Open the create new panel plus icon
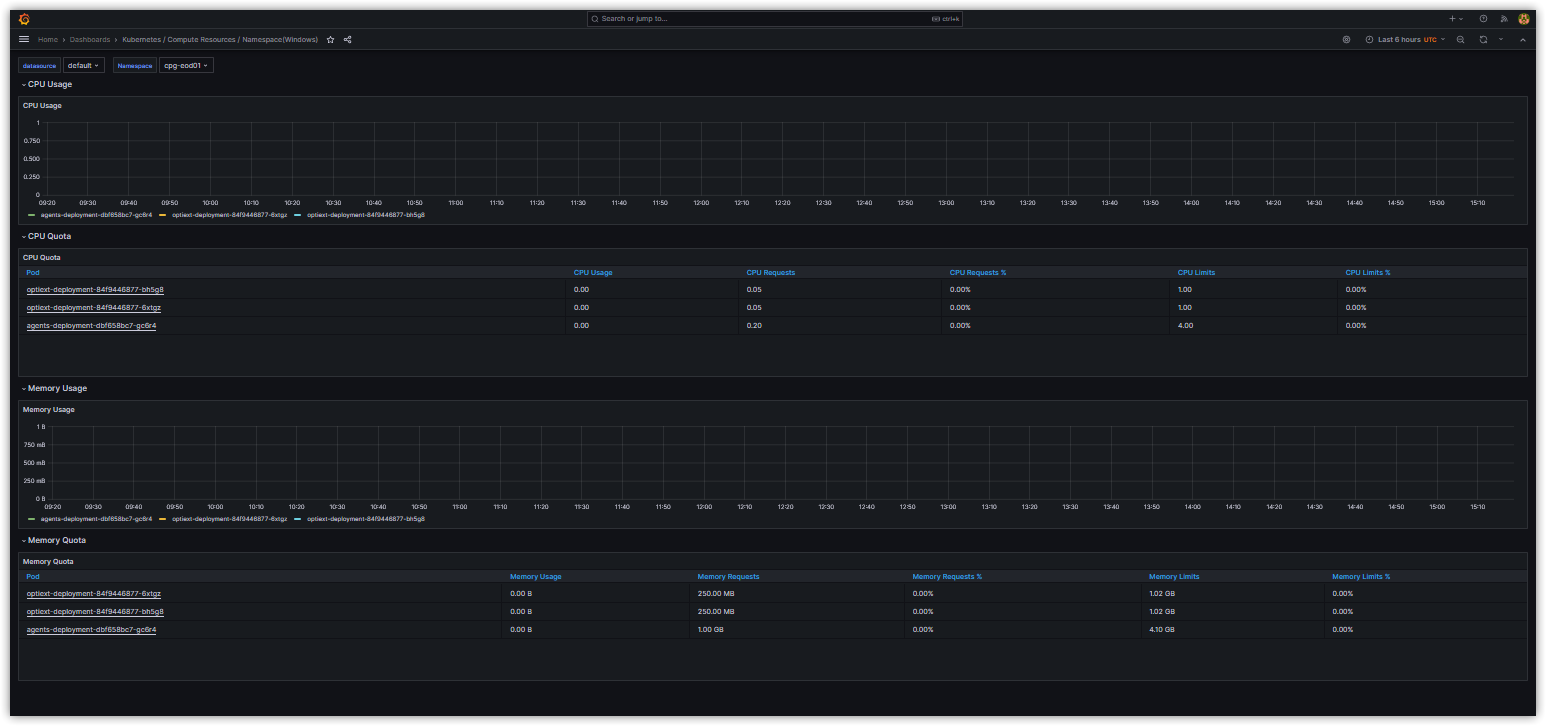 click(x=1450, y=18)
